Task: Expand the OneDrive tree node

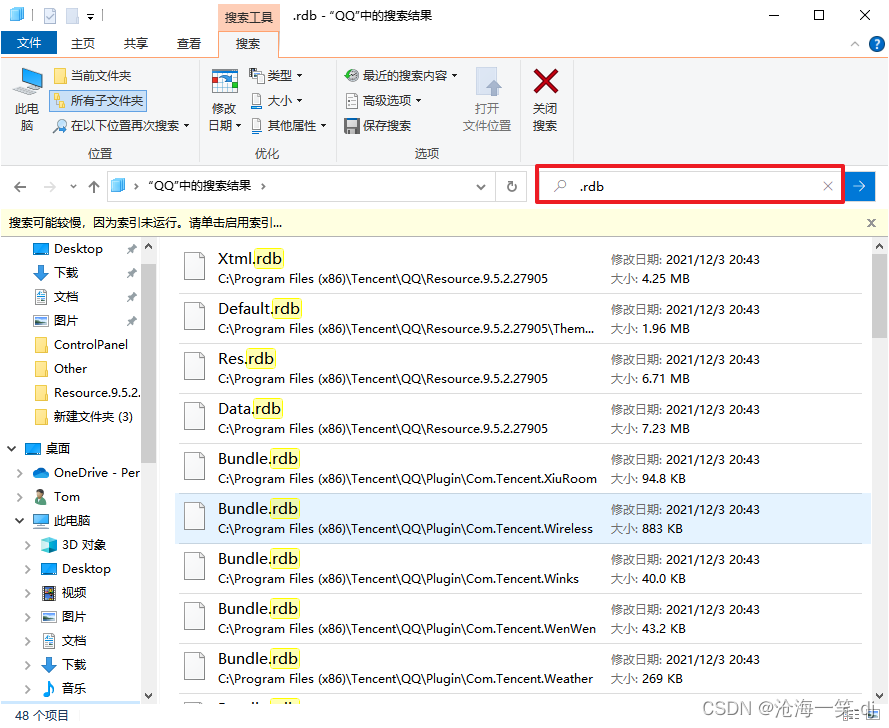Action: pos(20,473)
